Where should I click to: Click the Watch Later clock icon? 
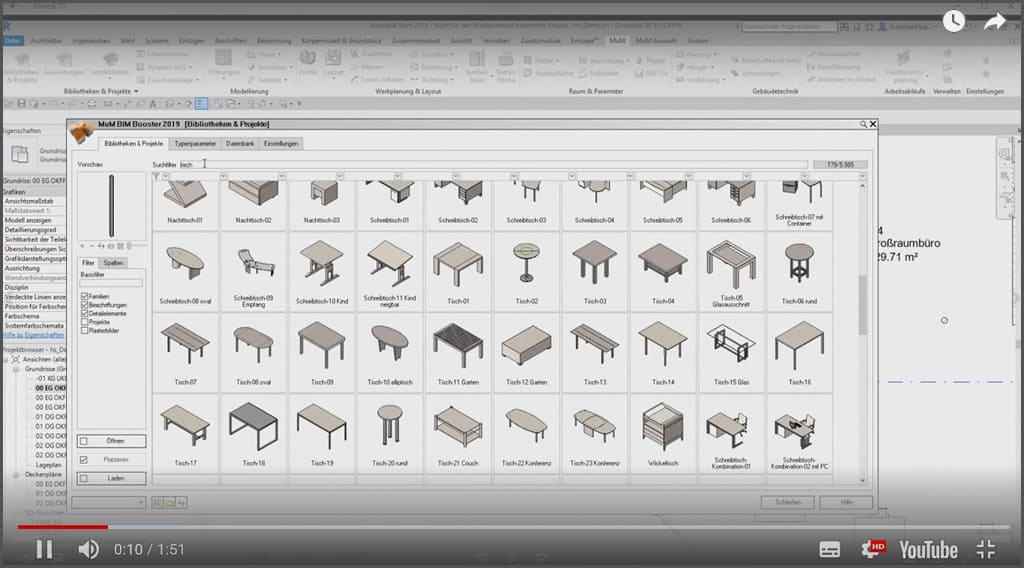(953, 20)
